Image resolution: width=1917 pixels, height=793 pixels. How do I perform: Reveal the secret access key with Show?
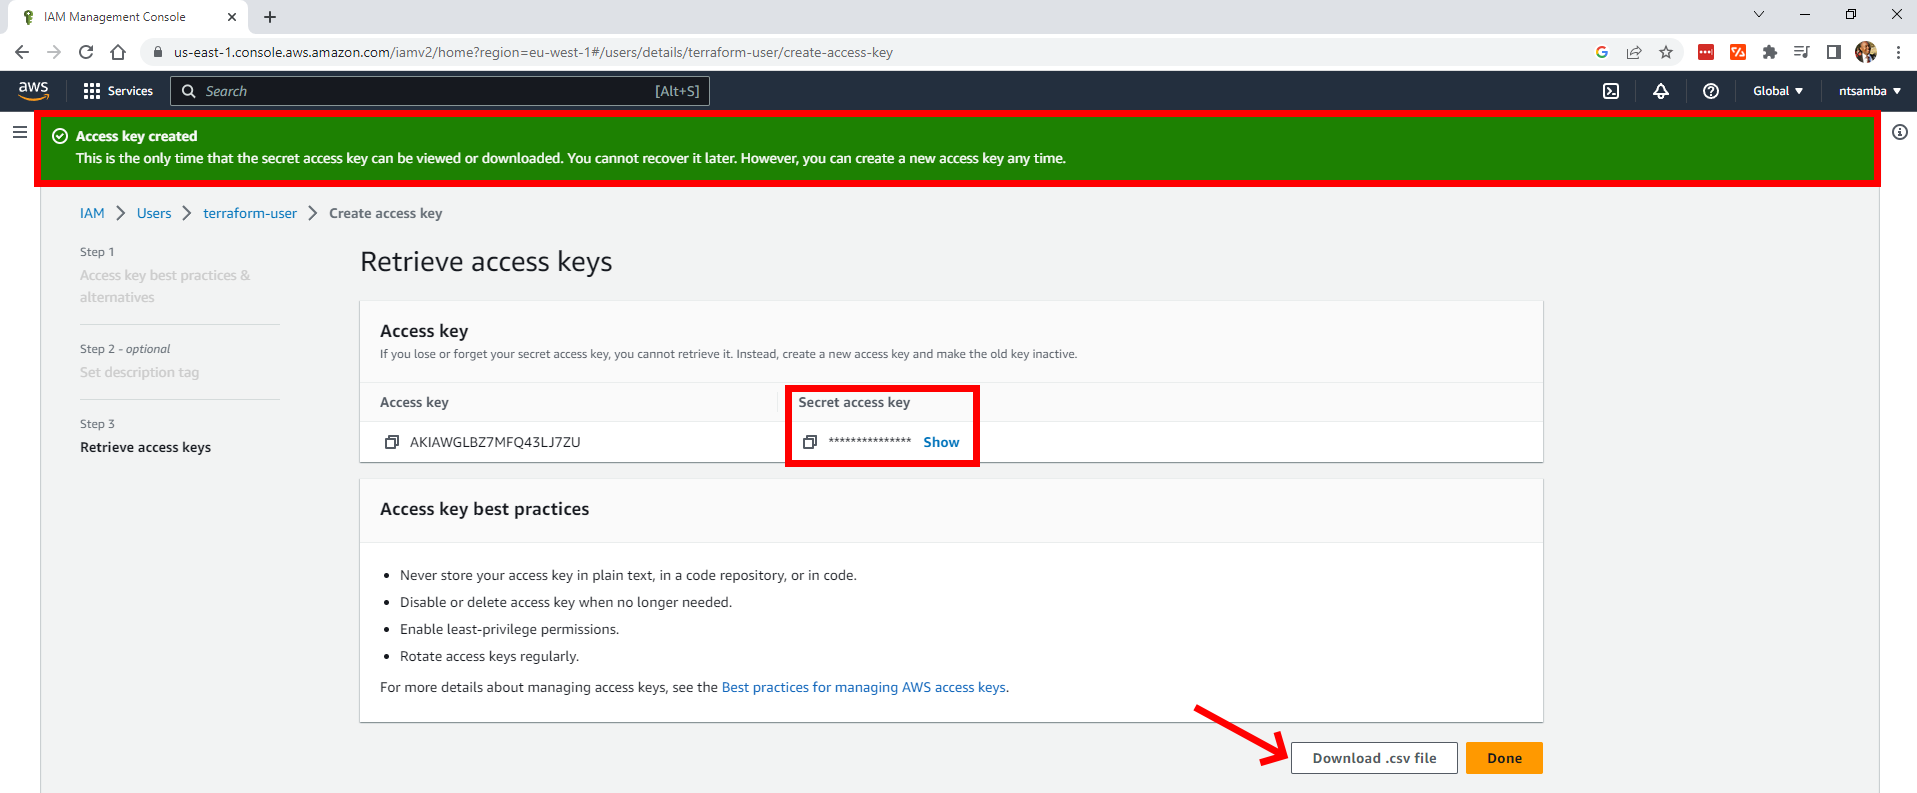pos(940,442)
